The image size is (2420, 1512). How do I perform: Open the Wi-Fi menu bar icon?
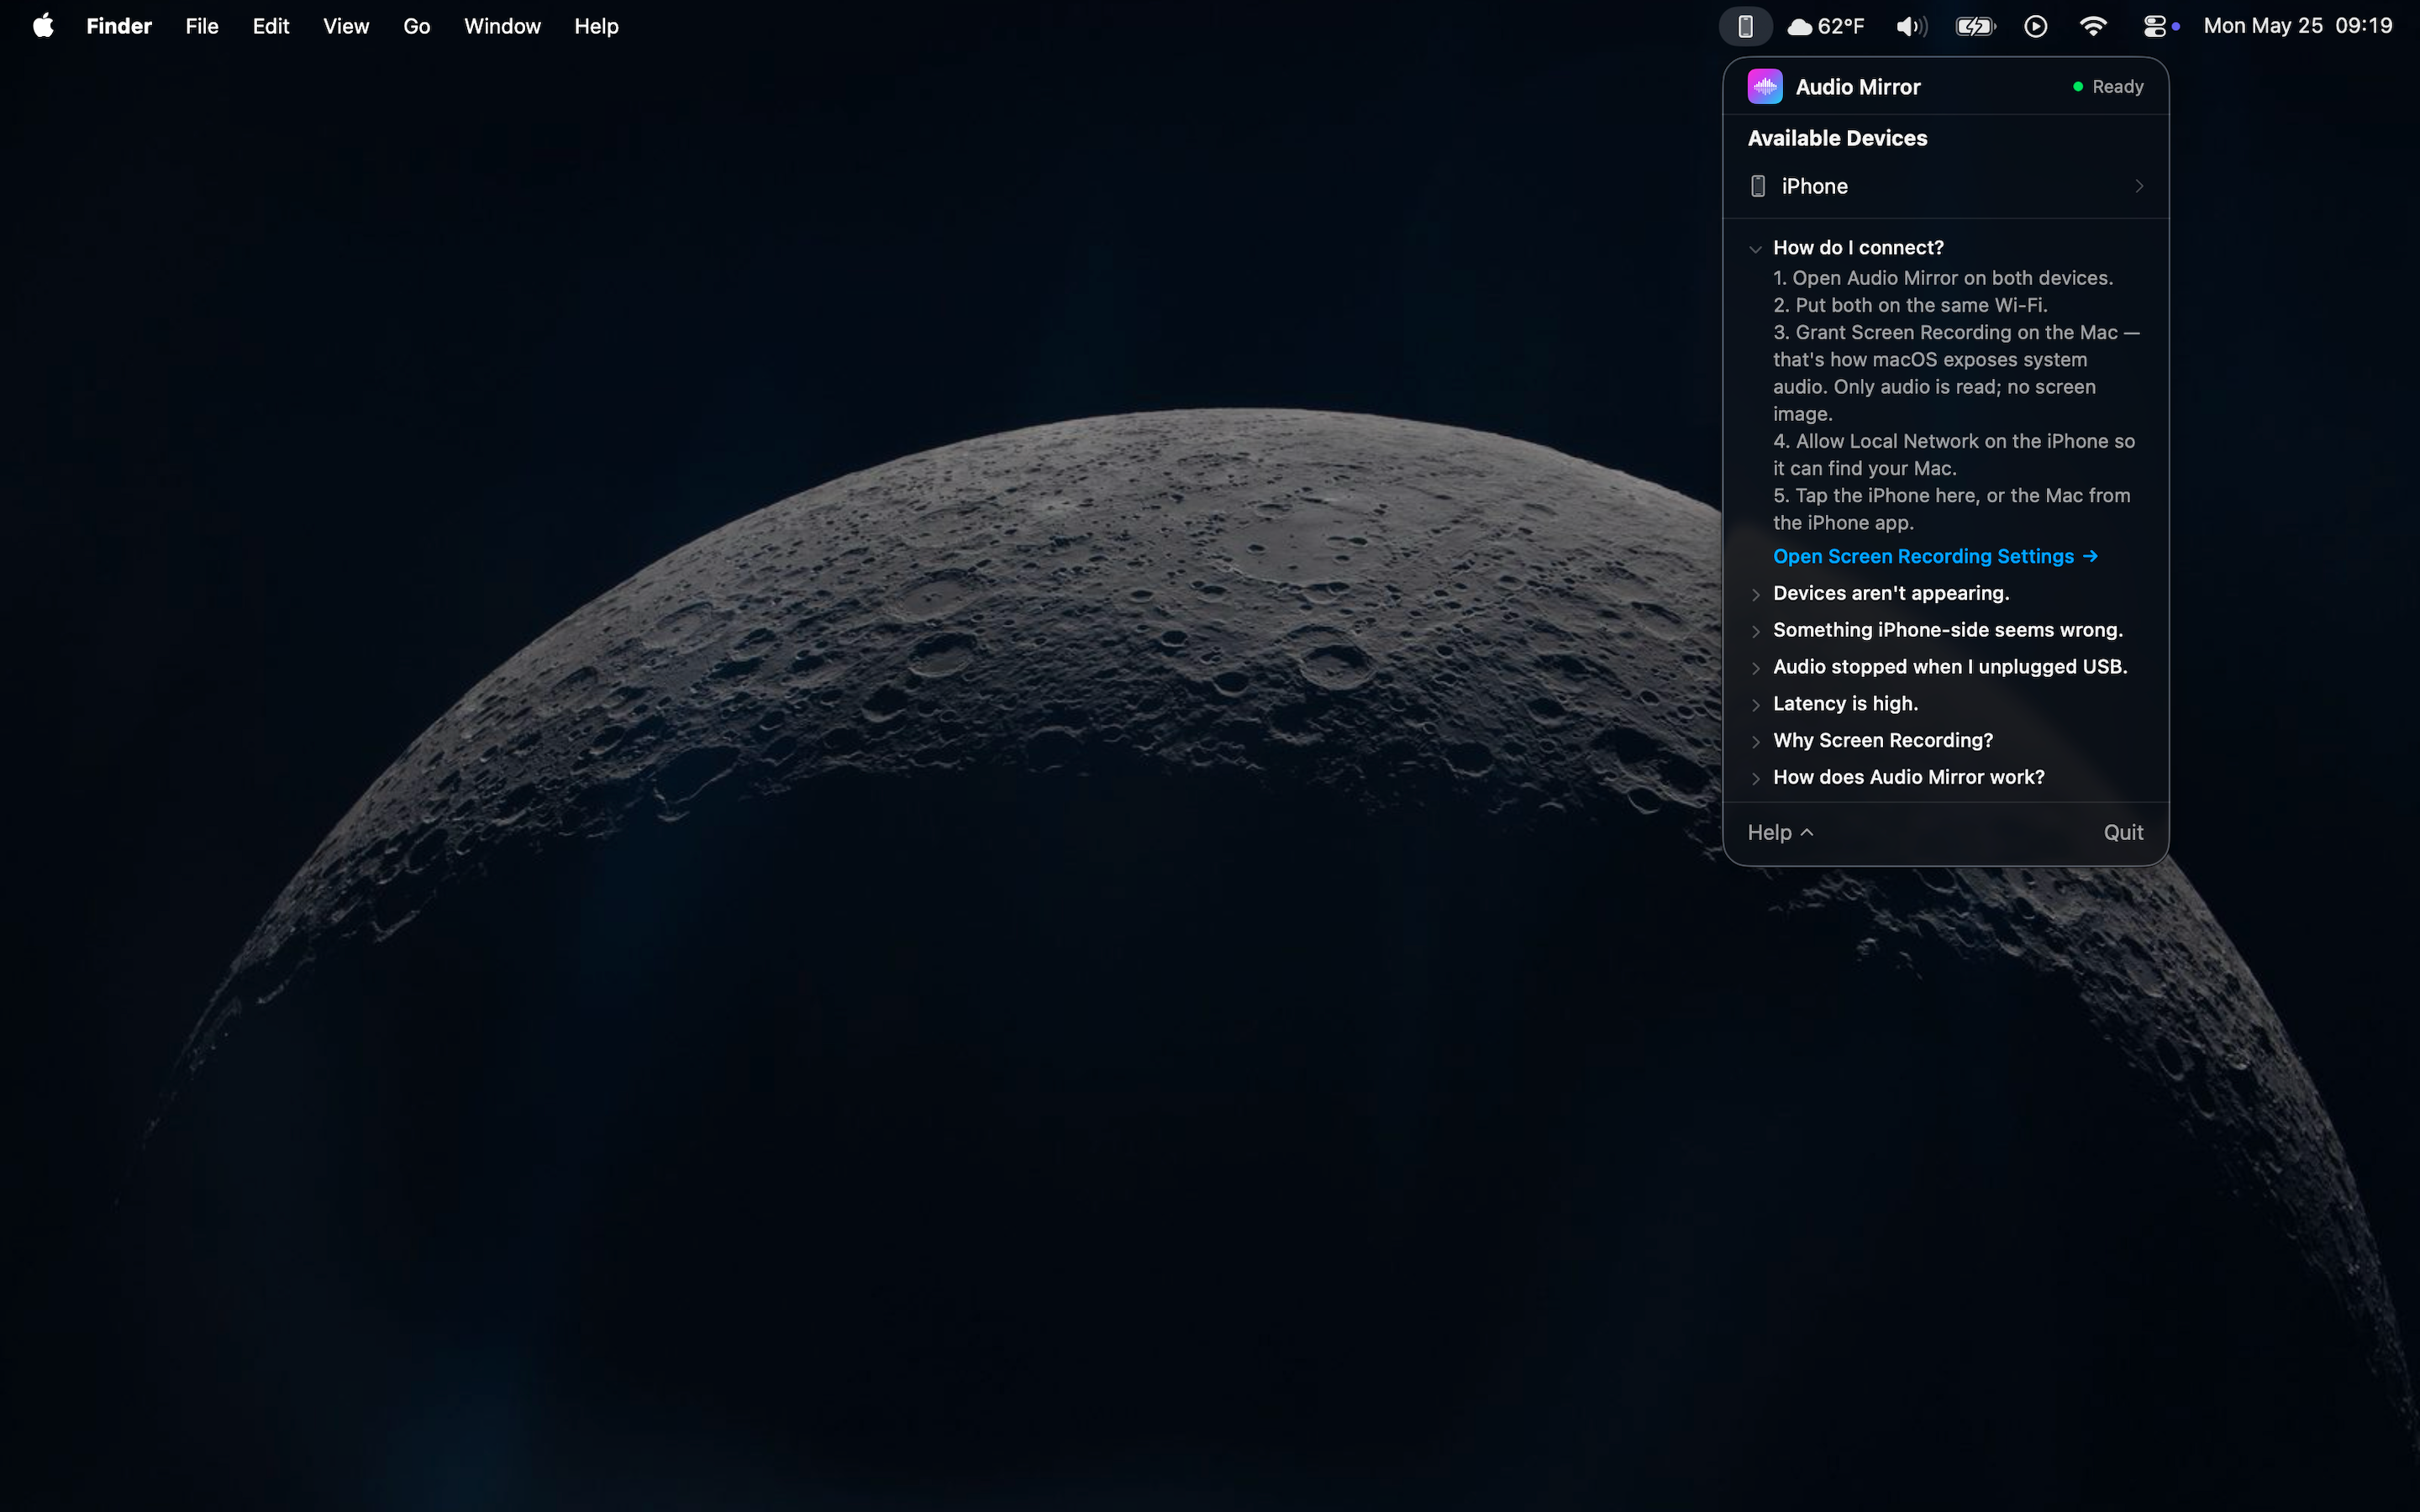click(x=2093, y=26)
